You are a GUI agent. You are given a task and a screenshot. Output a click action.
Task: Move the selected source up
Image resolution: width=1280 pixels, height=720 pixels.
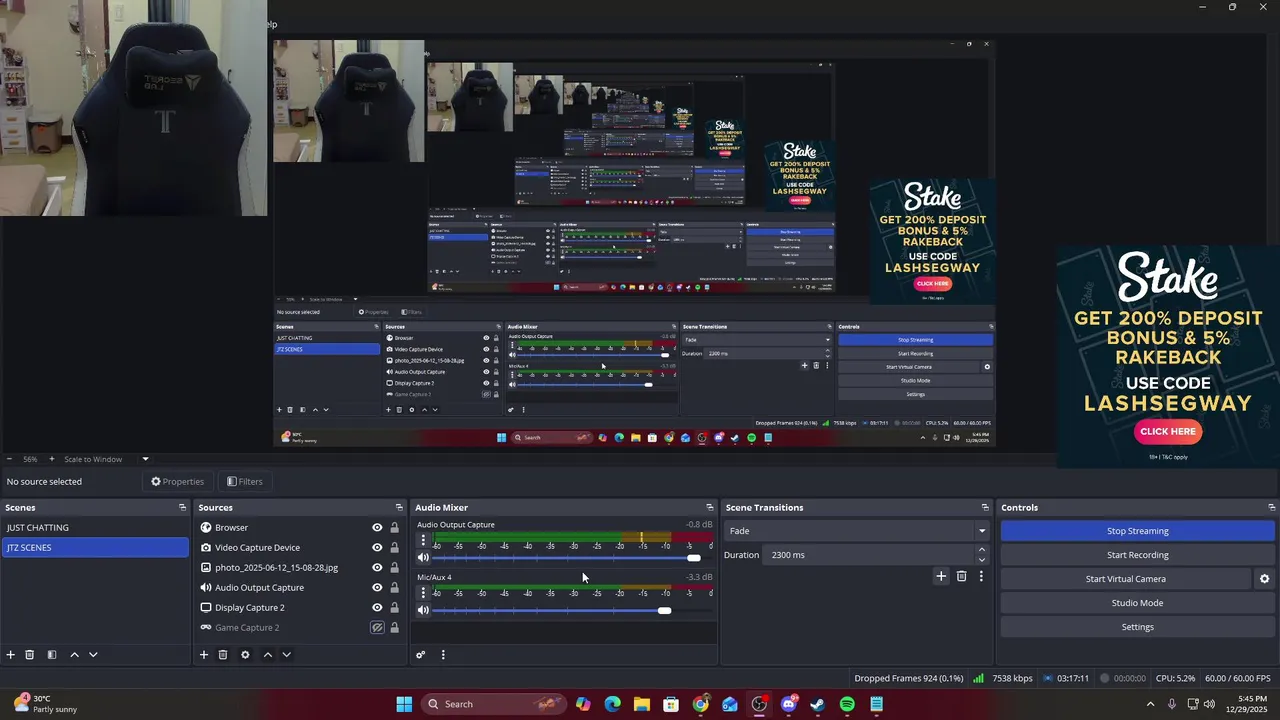tap(267, 655)
